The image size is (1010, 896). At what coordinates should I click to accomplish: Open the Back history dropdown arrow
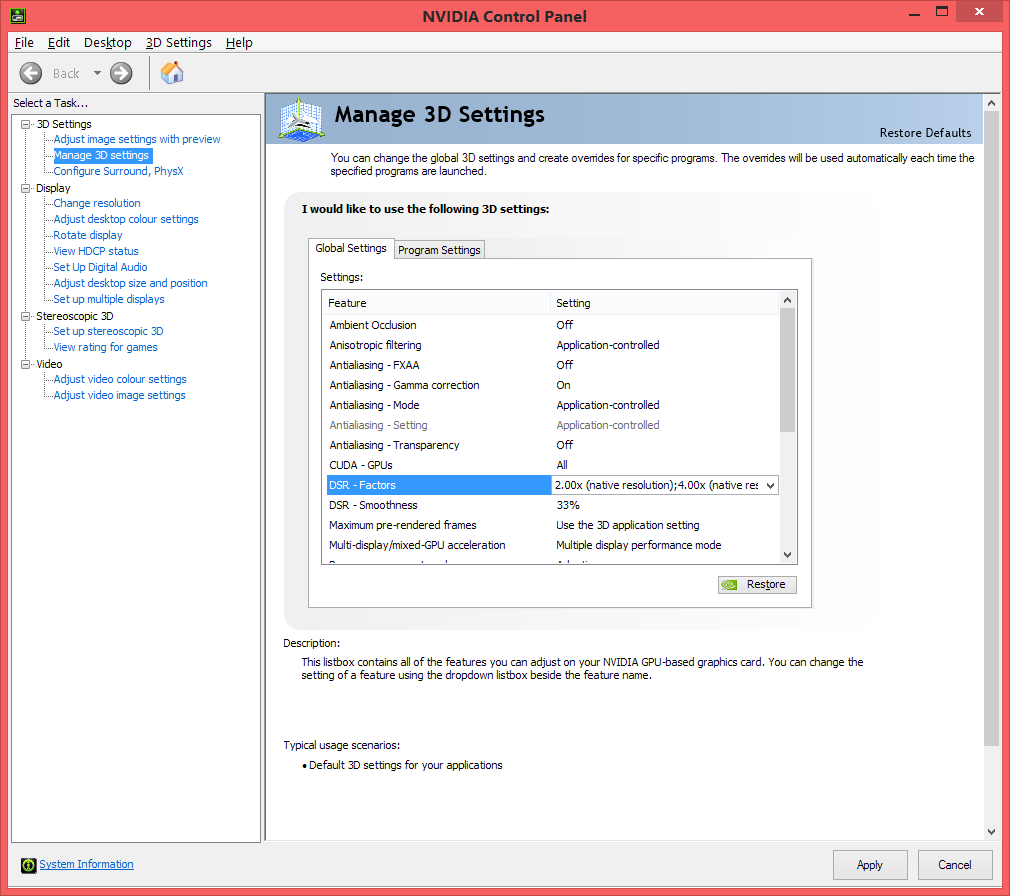(x=97, y=73)
